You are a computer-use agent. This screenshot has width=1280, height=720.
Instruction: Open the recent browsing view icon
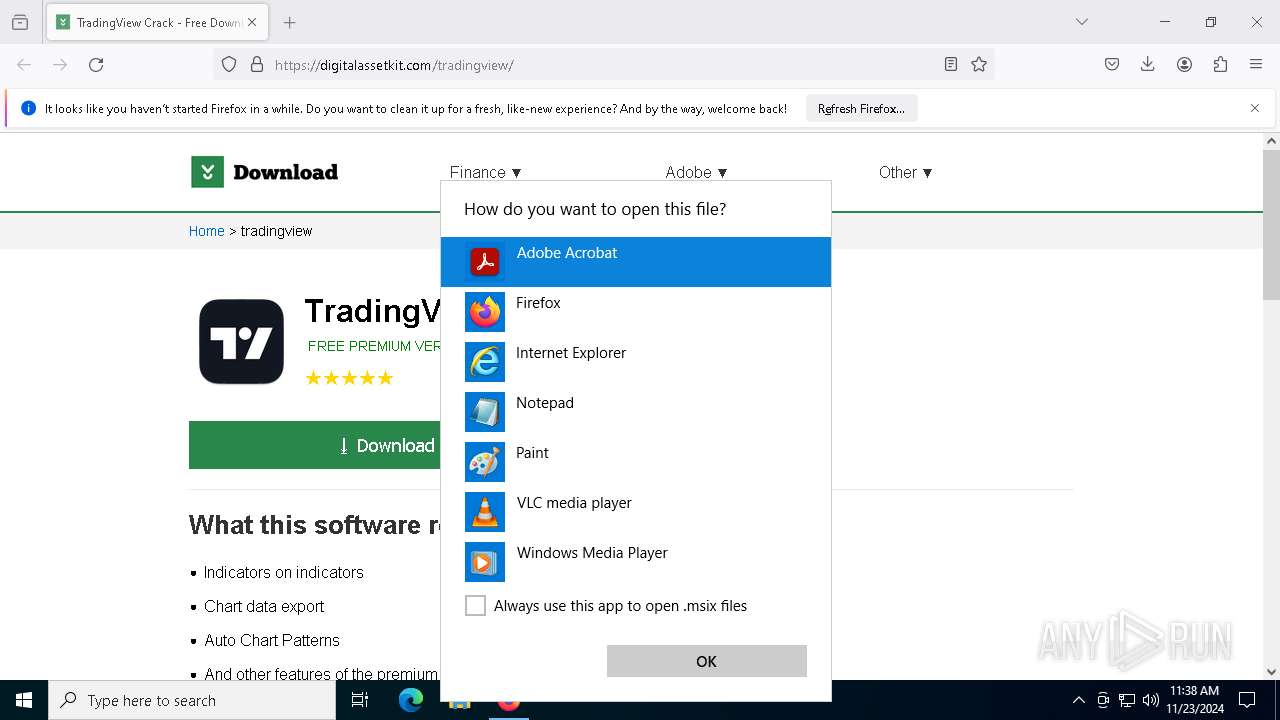point(20,22)
